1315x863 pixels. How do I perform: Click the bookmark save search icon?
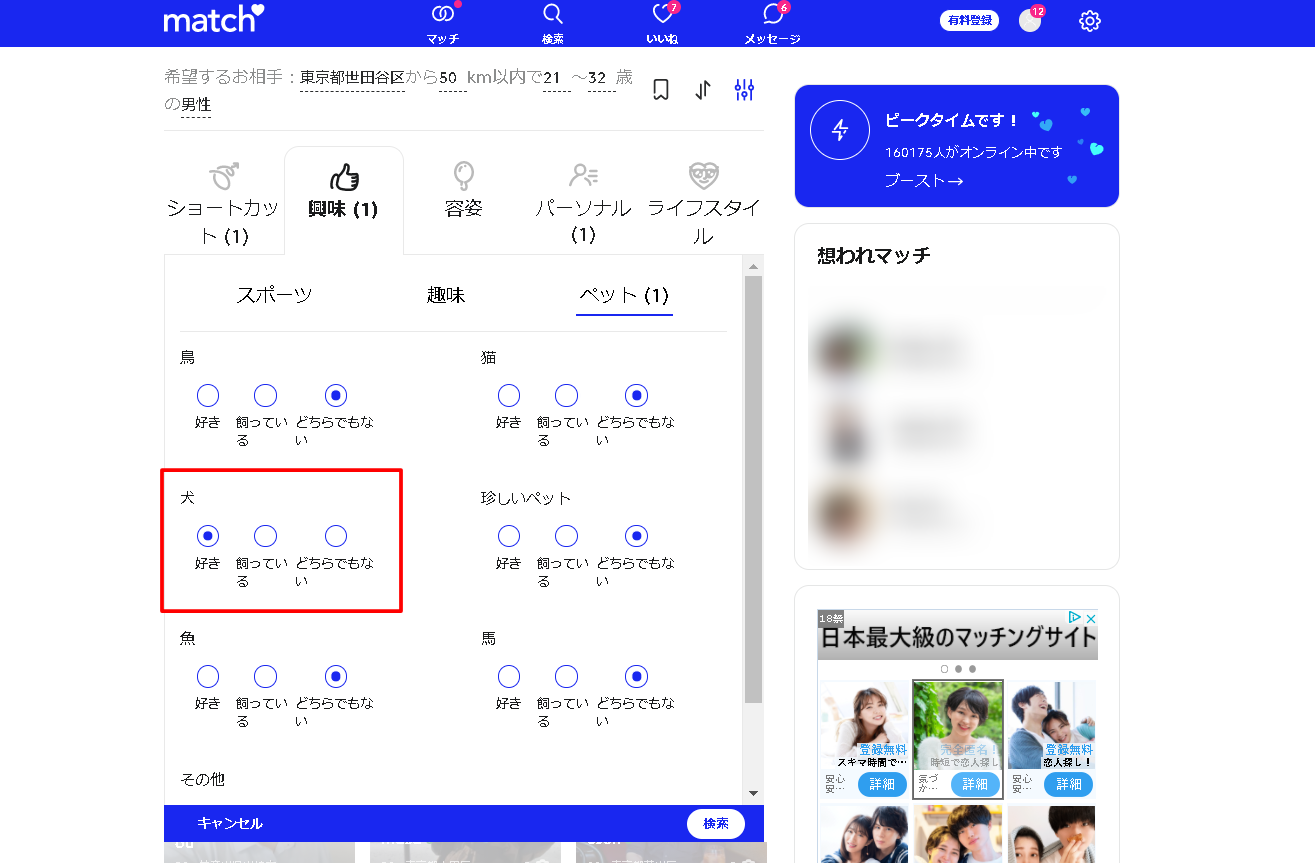coord(661,90)
